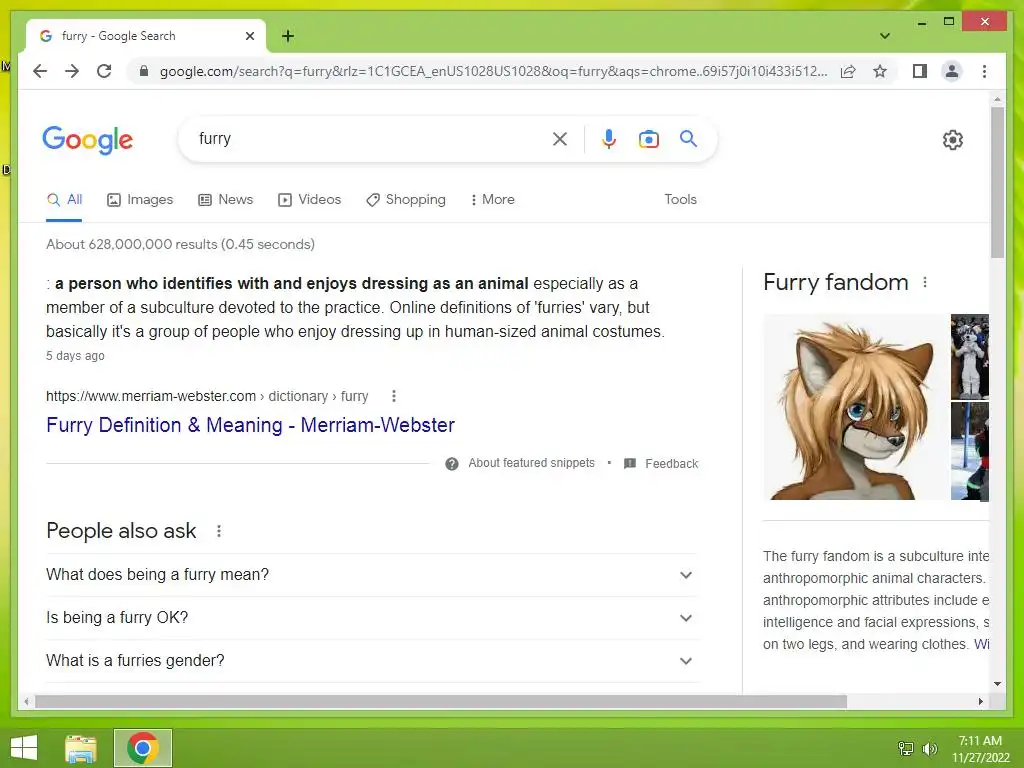
Task: Go back using the browser back arrow
Action: tap(40, 71)
